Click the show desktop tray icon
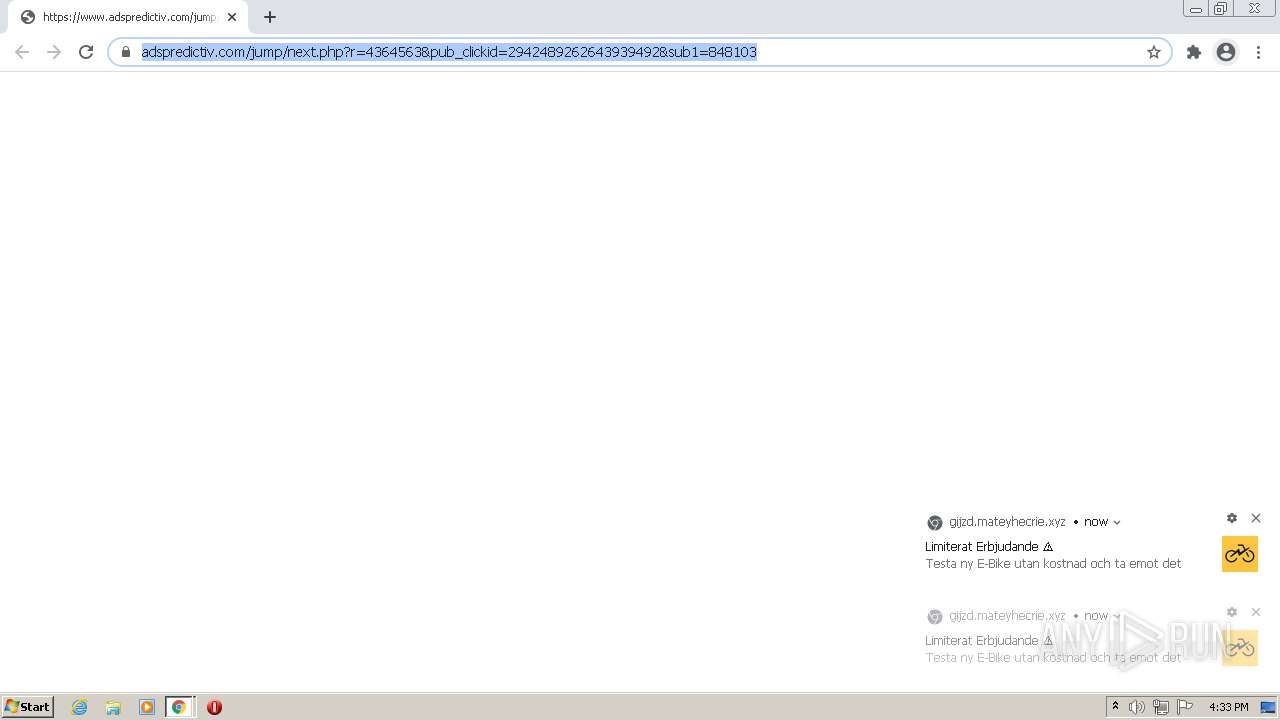This screenshot has width=1280, height=720. pyautogui.click(x=1268, y=707)
